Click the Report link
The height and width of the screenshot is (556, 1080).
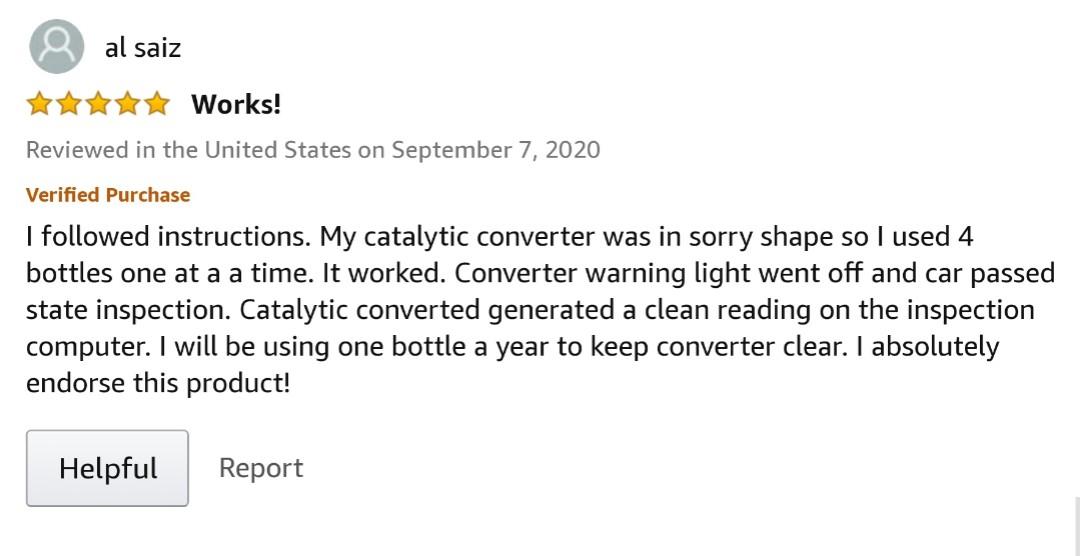point(261,468)
